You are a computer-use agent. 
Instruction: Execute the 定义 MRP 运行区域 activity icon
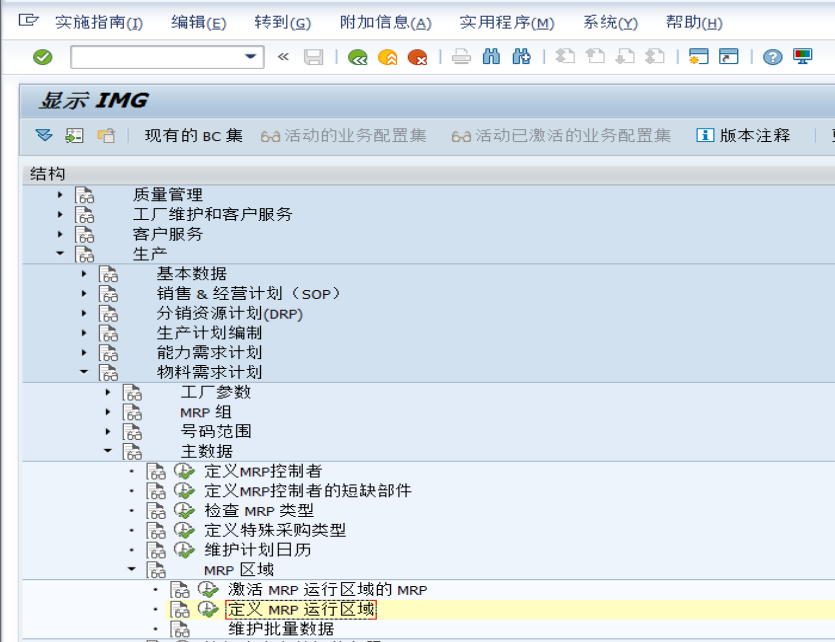(x=208, y=610)
